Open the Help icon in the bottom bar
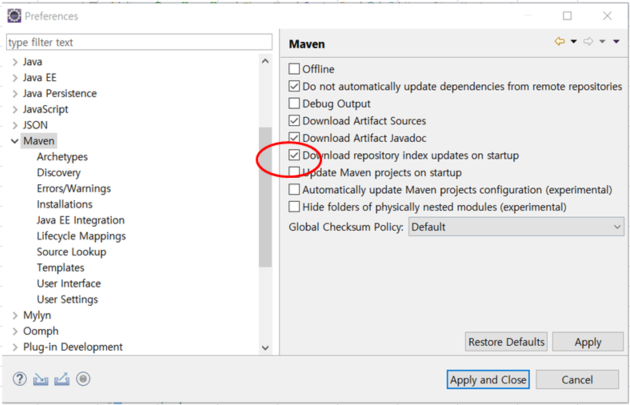This screenshot has height=405, width=630. pyautogui.click(x=19, y=379)
